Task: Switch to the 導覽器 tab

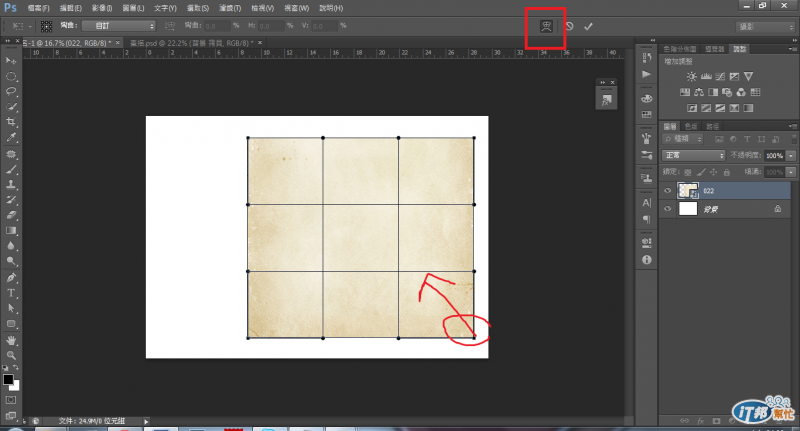Action: (x=714, y=49)
